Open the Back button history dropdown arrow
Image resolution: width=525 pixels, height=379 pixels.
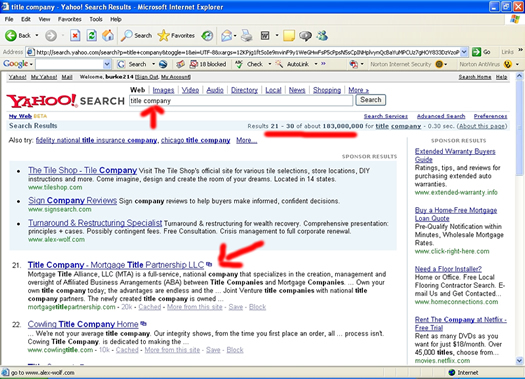click(x=37, y=35)
